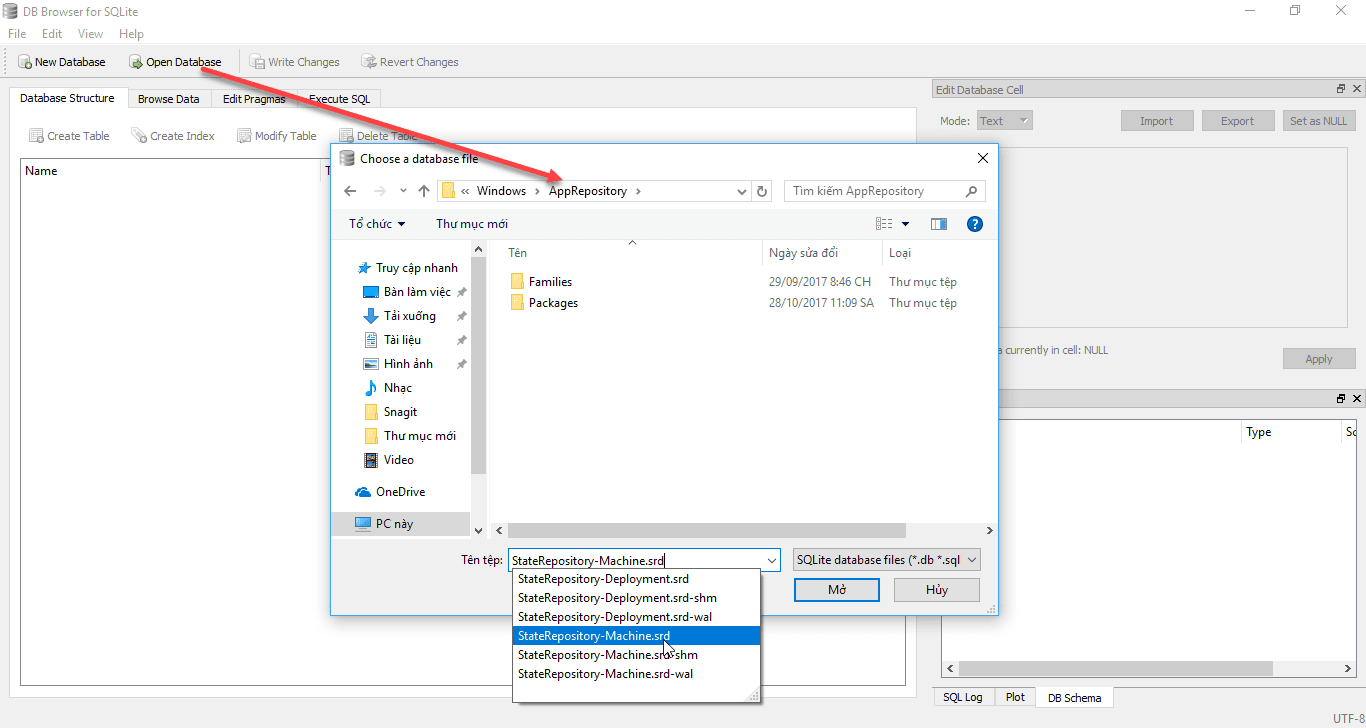Open the SQLite database files filter dropdown

pyautogui.click(x=886, y=560)
